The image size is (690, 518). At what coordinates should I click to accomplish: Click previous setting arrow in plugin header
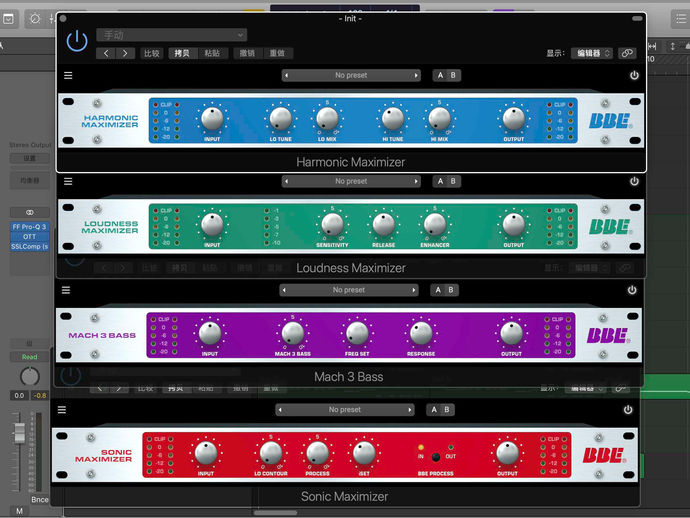point(106,53)
